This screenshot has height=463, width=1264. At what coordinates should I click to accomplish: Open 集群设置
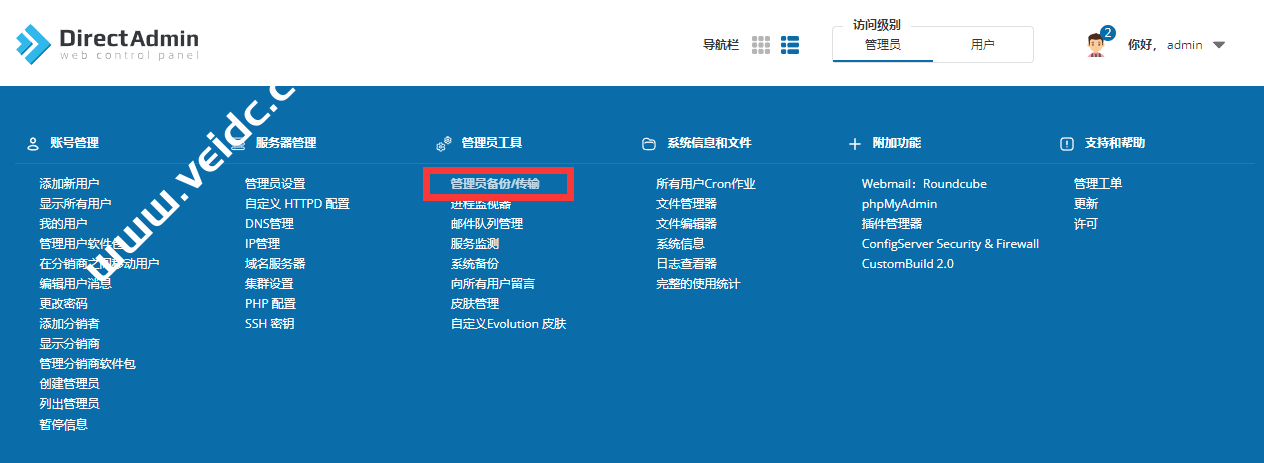269,284
